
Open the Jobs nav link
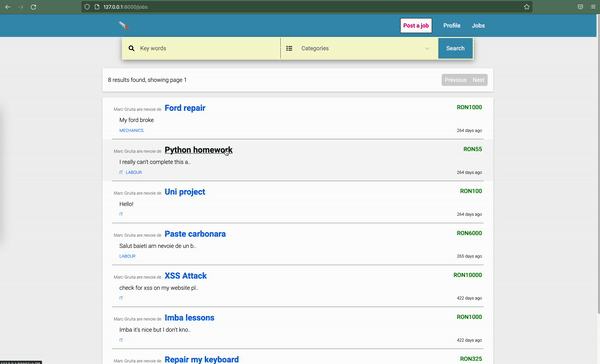pos(478,26)
